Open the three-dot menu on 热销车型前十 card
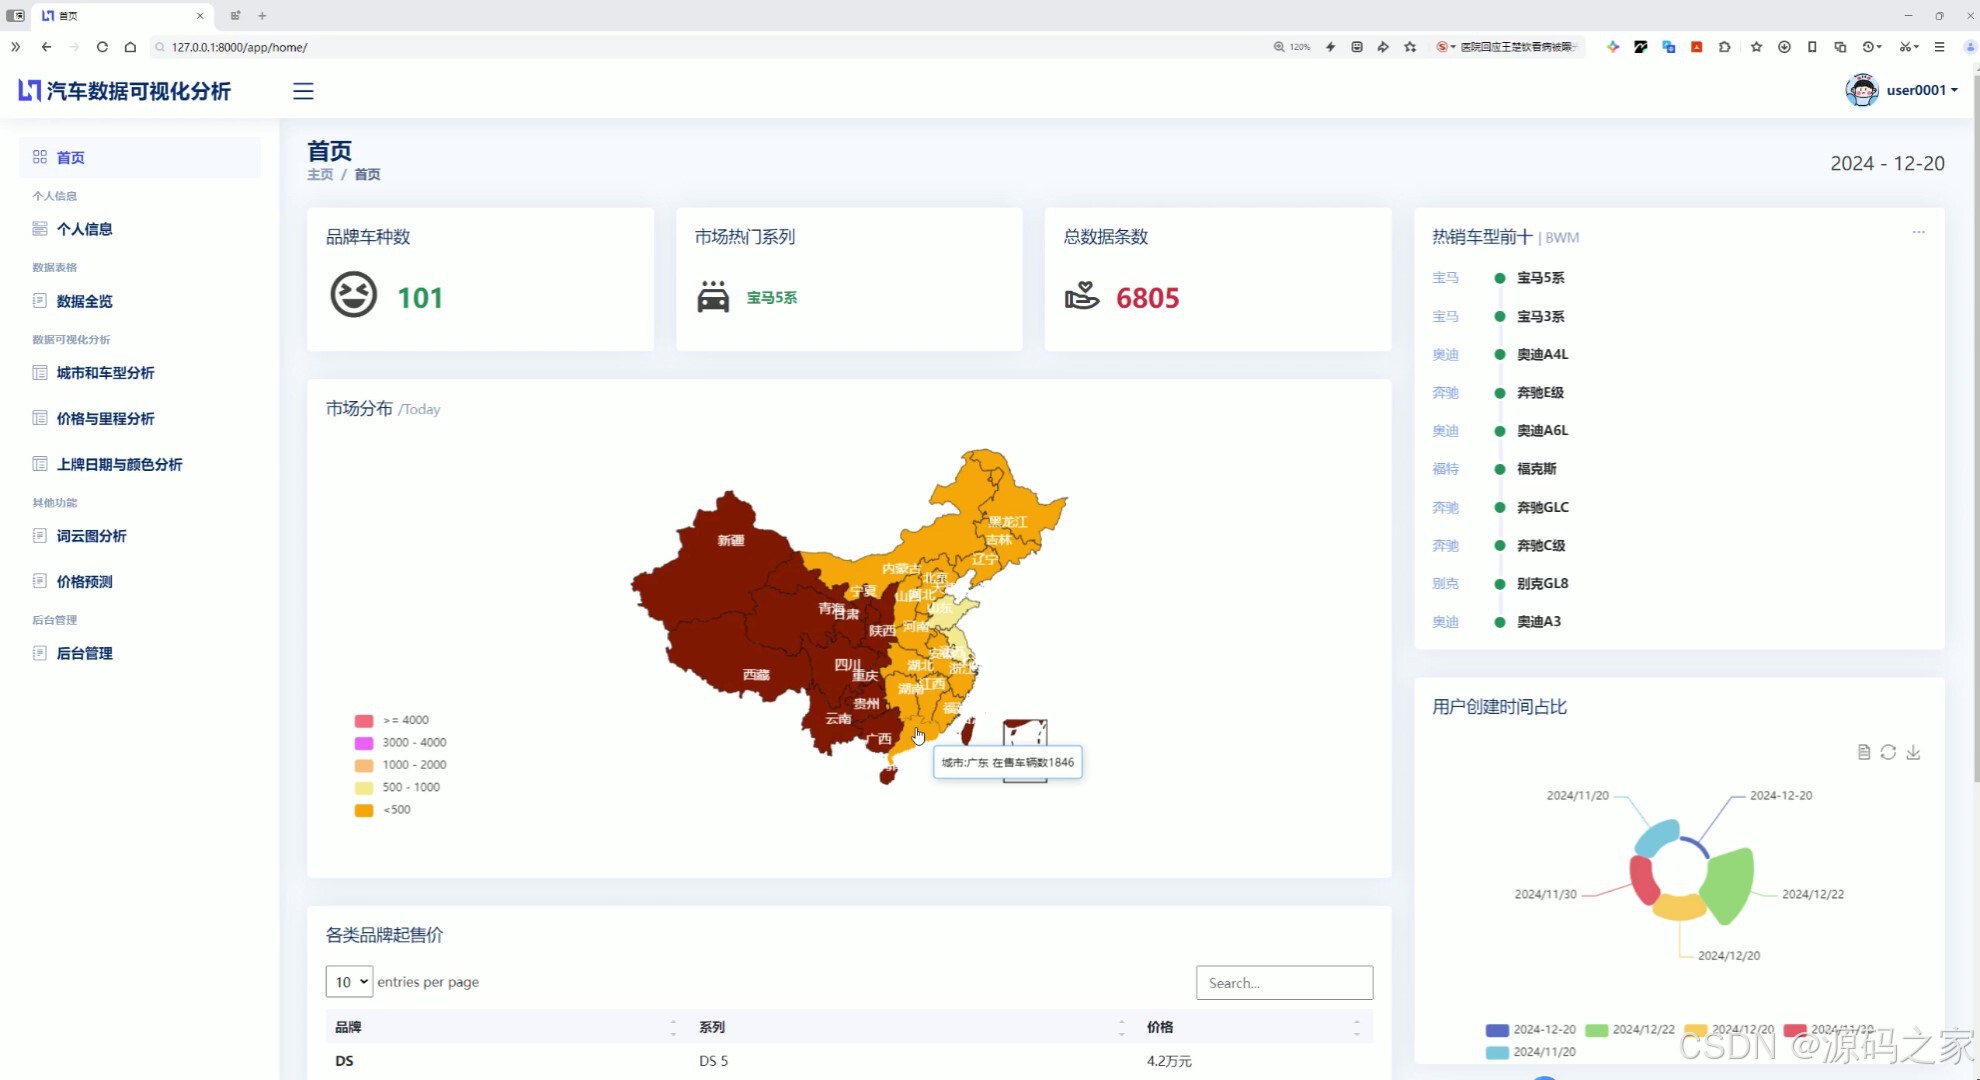This screenshot has height=1080, width=1980. [x=1918, y=232]
